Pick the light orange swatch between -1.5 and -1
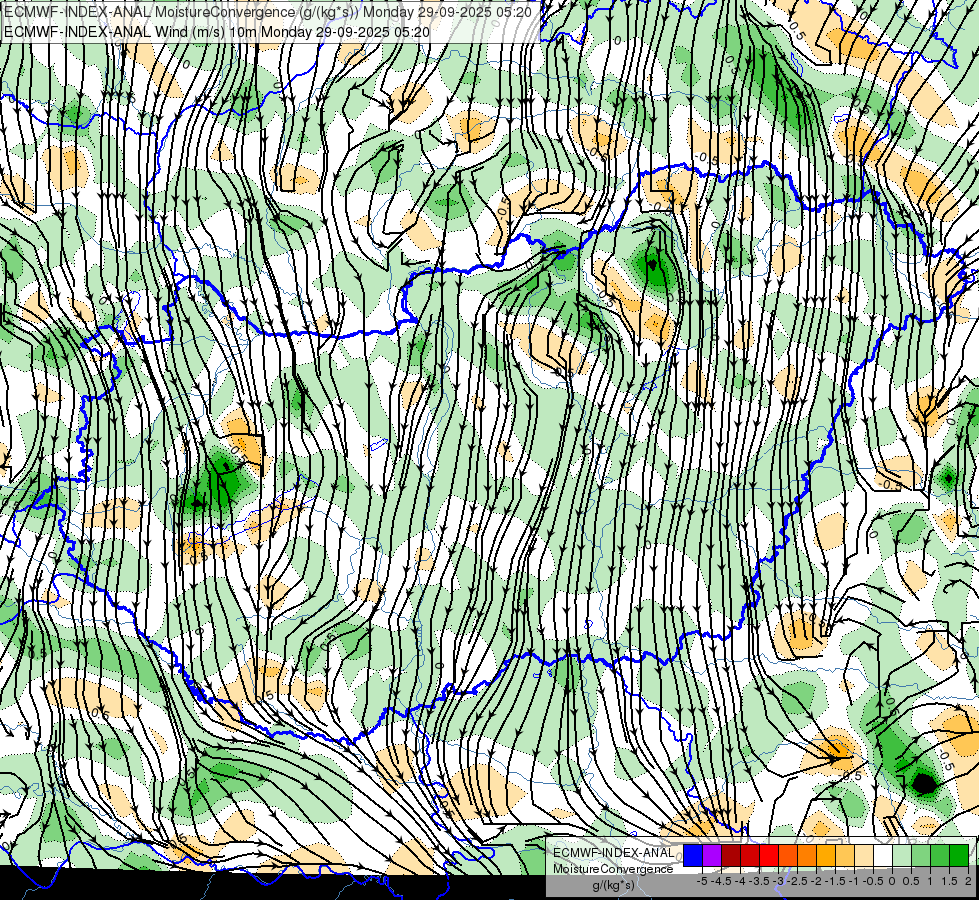 tap(845, 855)
